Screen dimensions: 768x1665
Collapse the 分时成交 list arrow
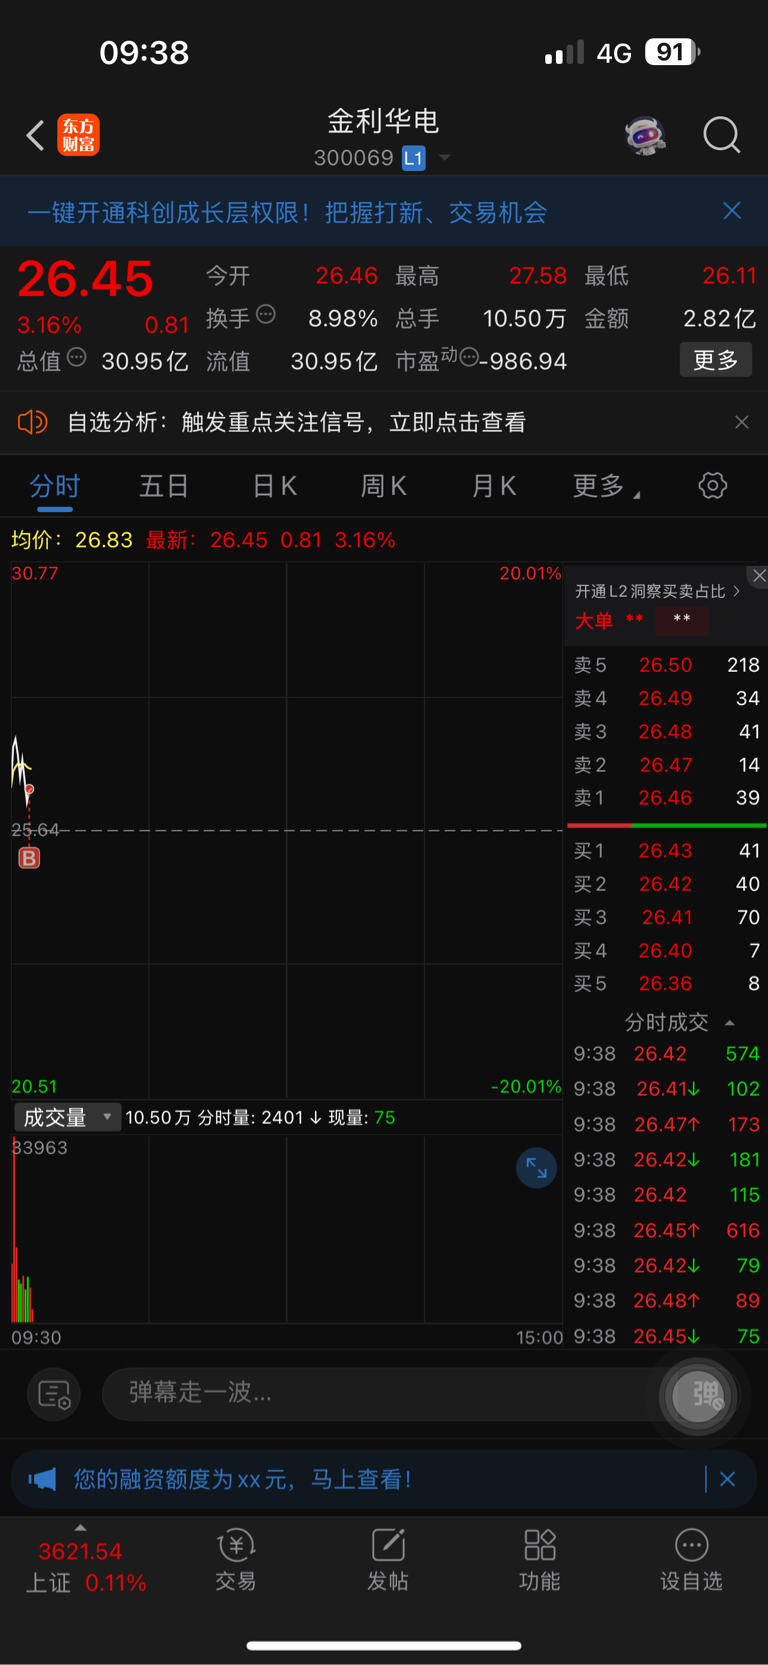(730, 1022)
